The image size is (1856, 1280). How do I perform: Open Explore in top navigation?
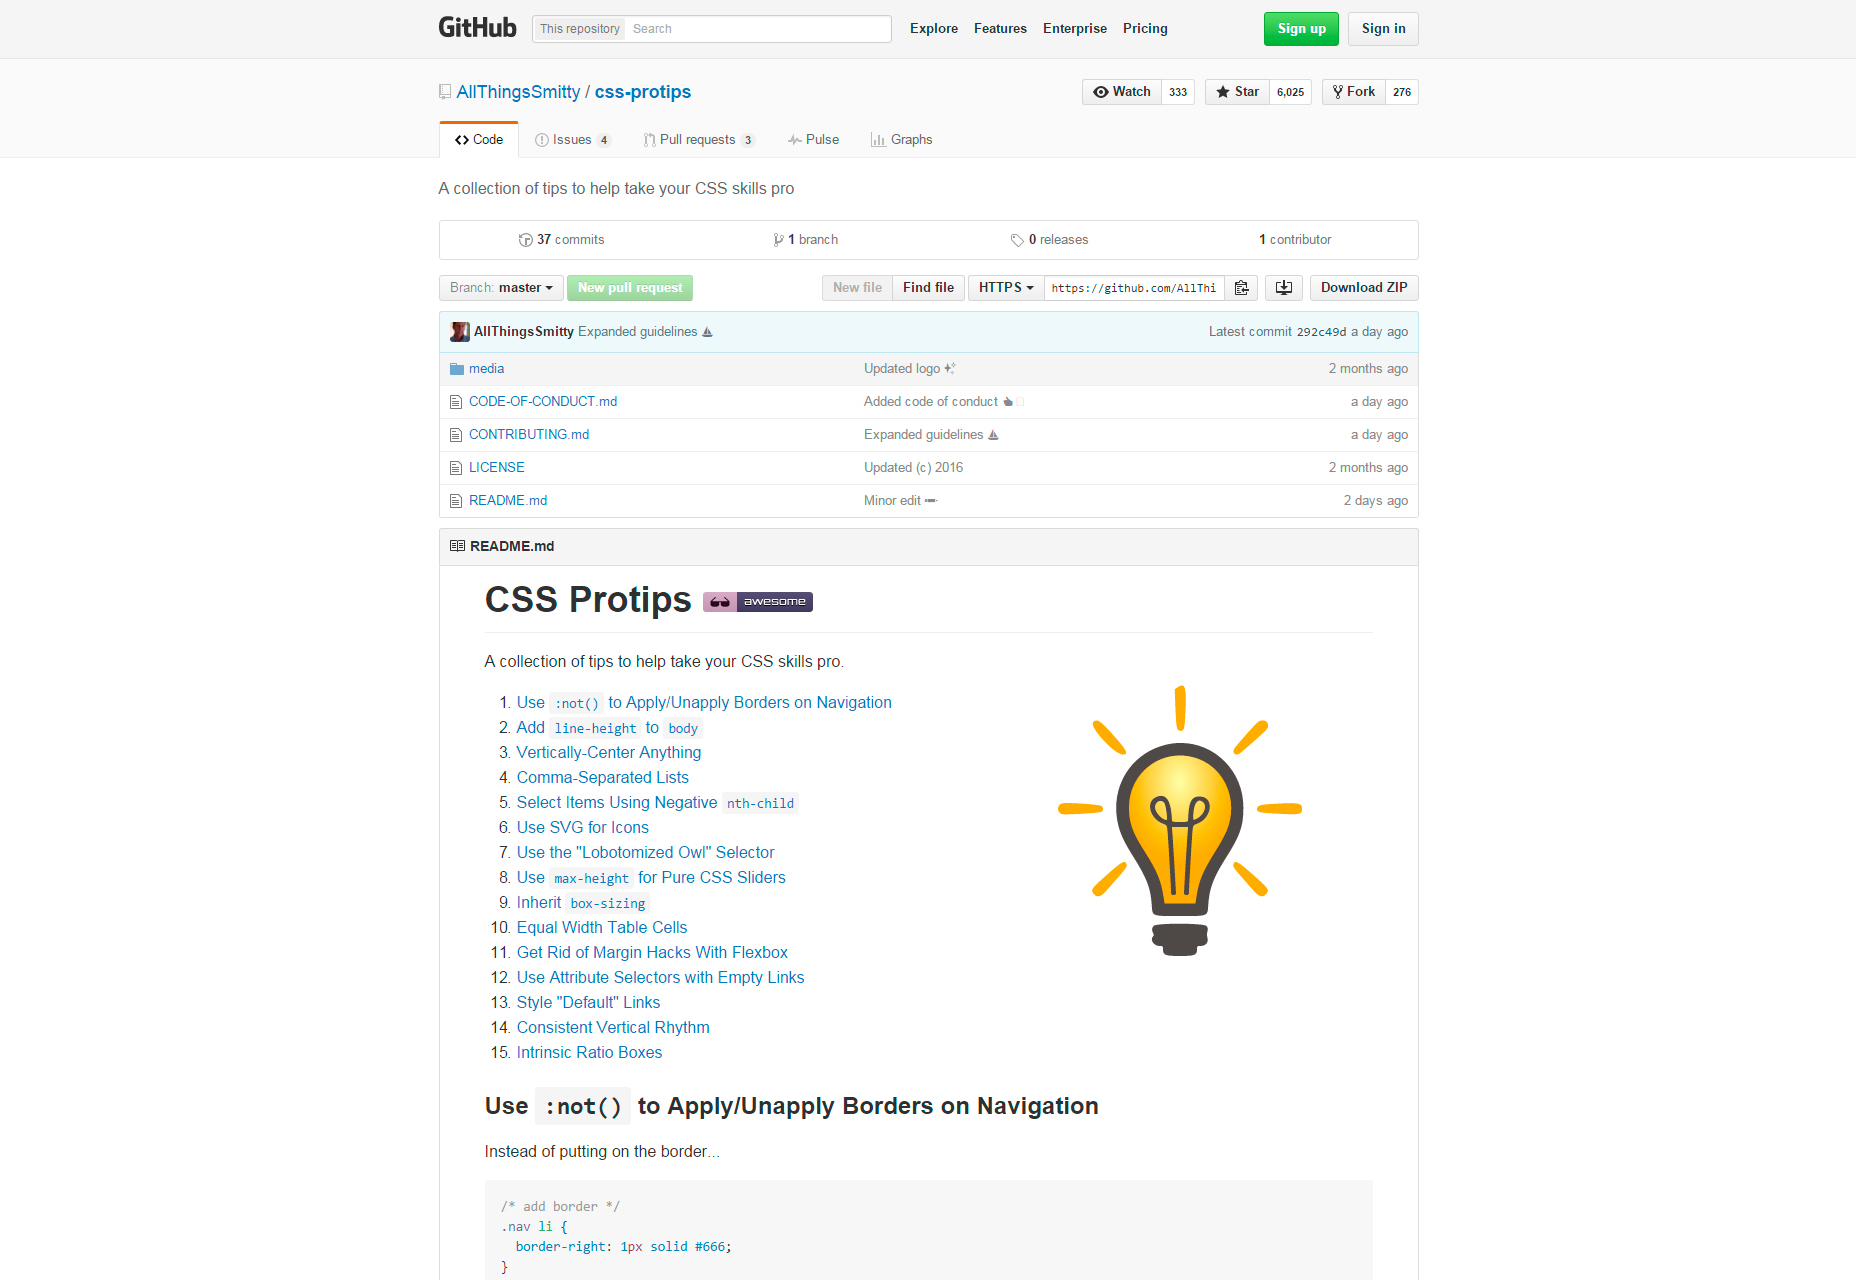coord(934,29)
